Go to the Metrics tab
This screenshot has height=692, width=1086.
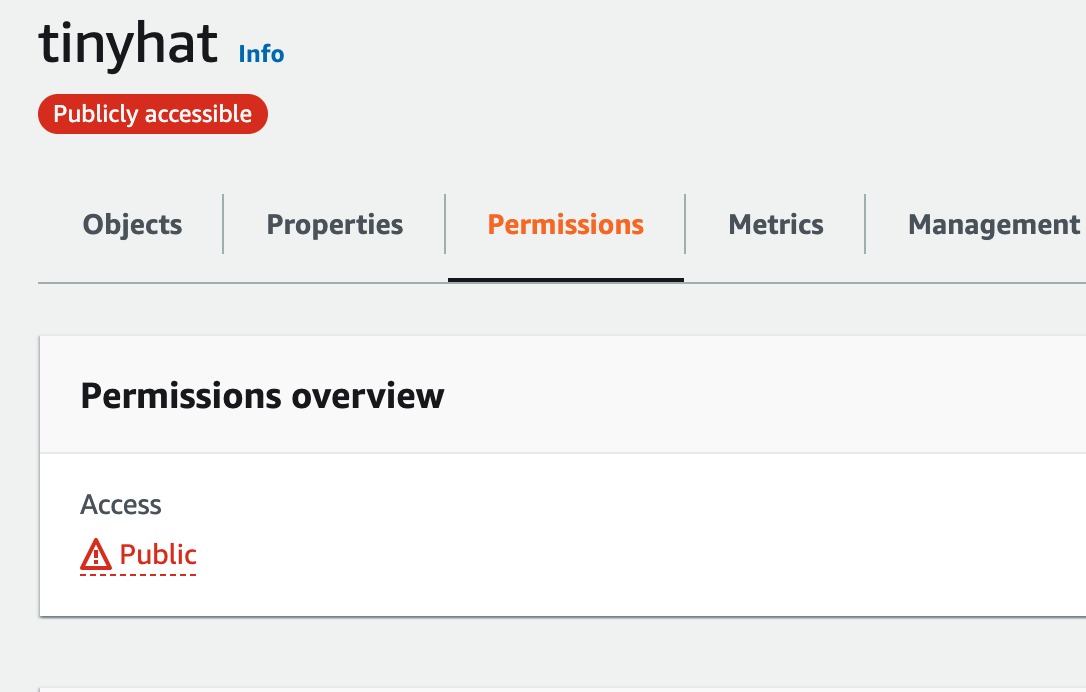point(776,224)
